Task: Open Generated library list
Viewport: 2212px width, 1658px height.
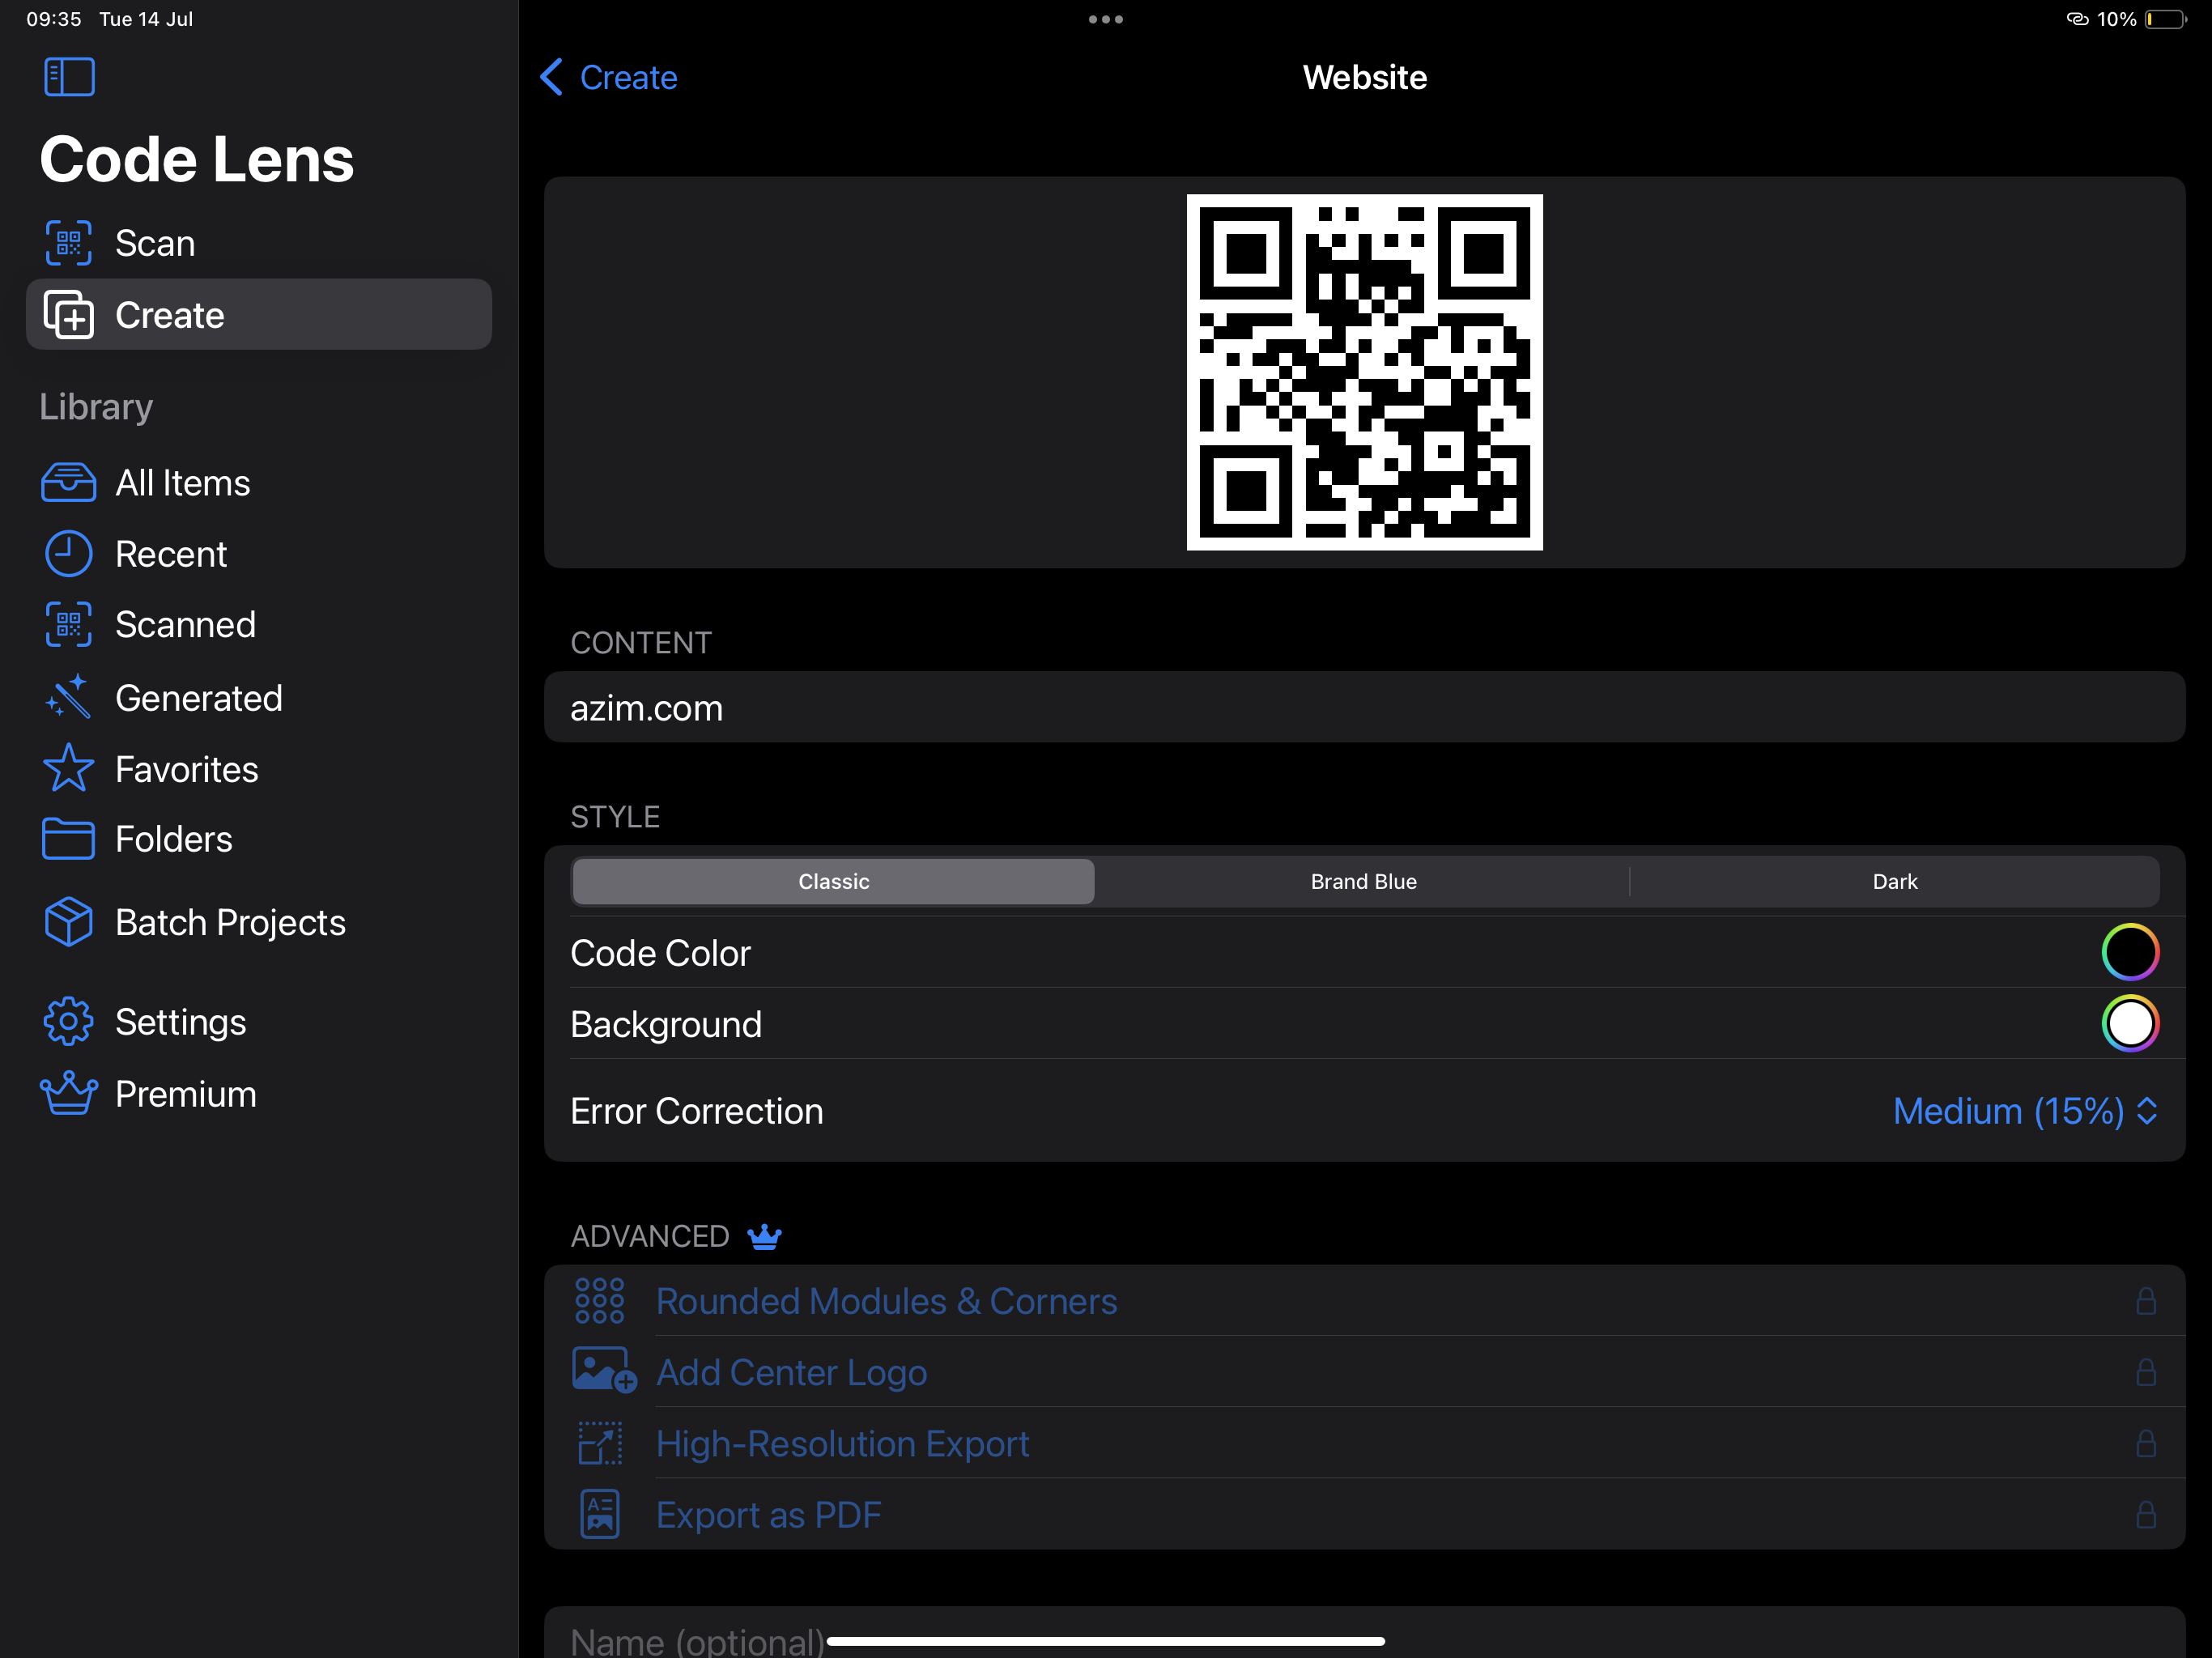Action: coord(259,698)
